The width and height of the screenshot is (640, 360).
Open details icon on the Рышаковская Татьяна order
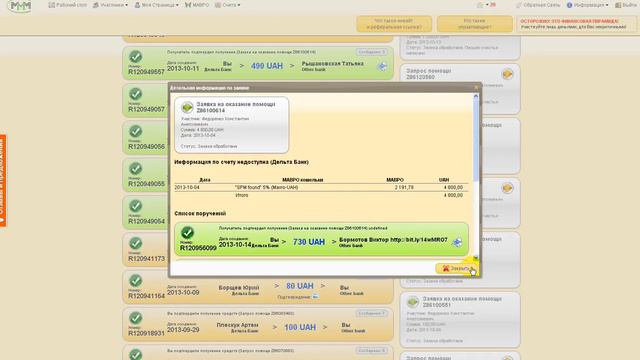pos(382,66)
